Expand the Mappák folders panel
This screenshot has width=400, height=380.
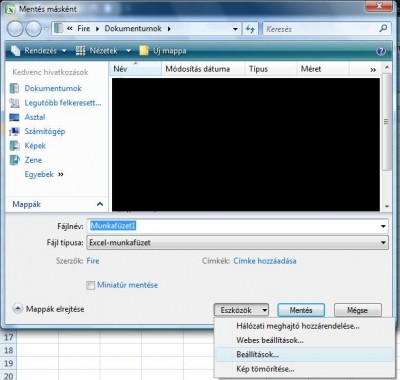[100, 204]
